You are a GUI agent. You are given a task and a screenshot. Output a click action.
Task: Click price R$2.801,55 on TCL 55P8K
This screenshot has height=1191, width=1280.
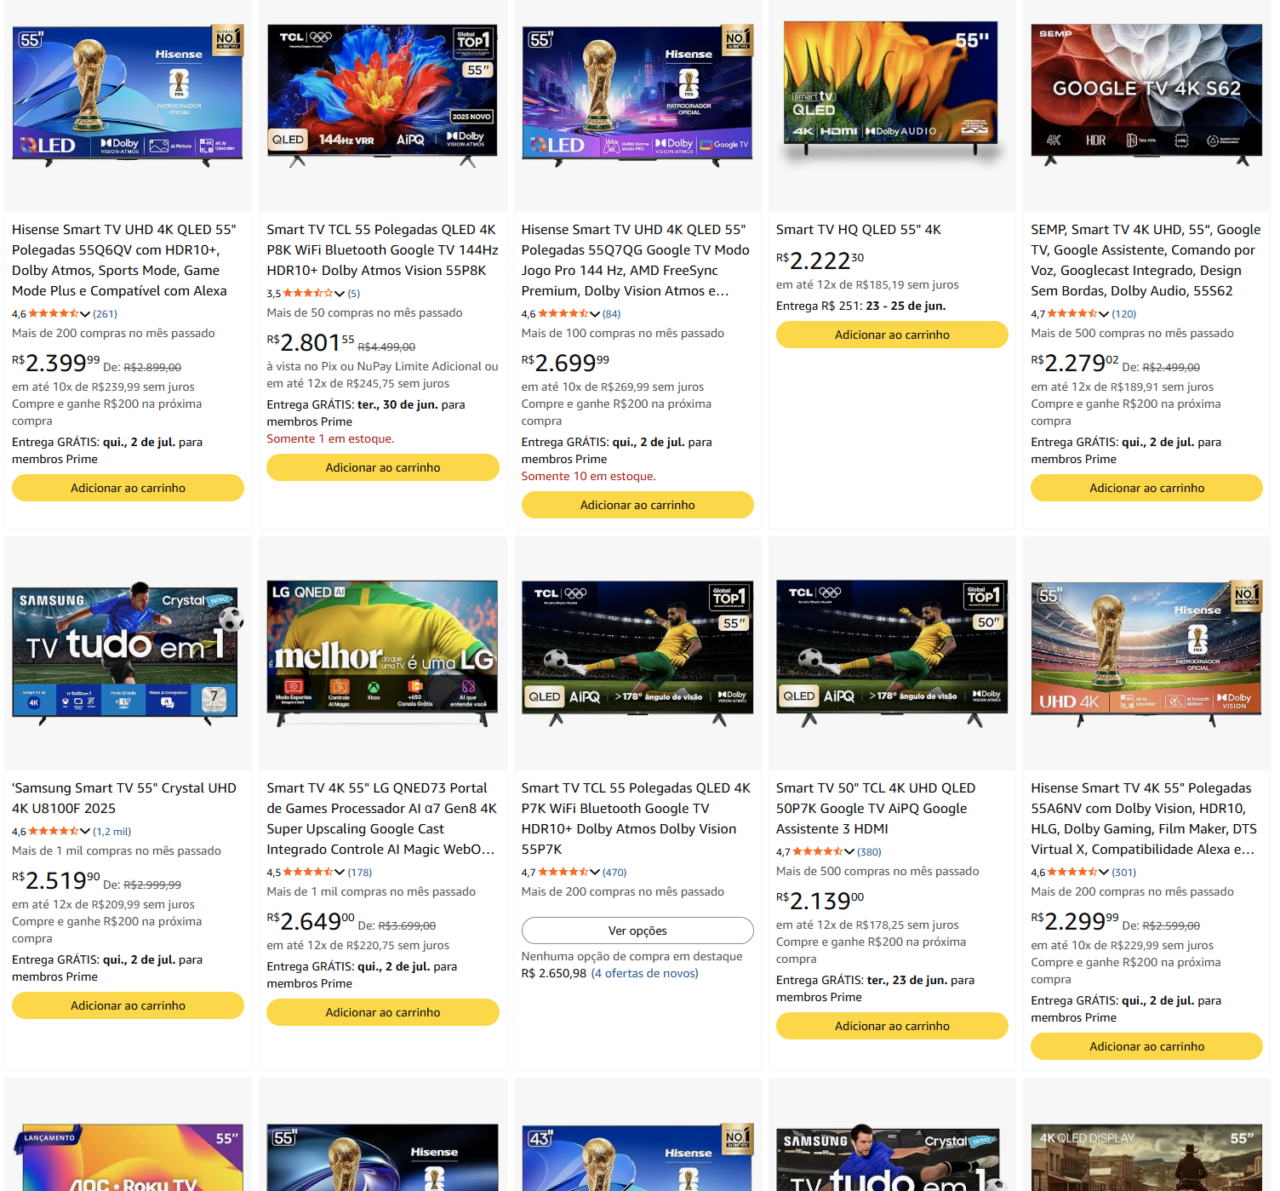click(x=311, y=342)
